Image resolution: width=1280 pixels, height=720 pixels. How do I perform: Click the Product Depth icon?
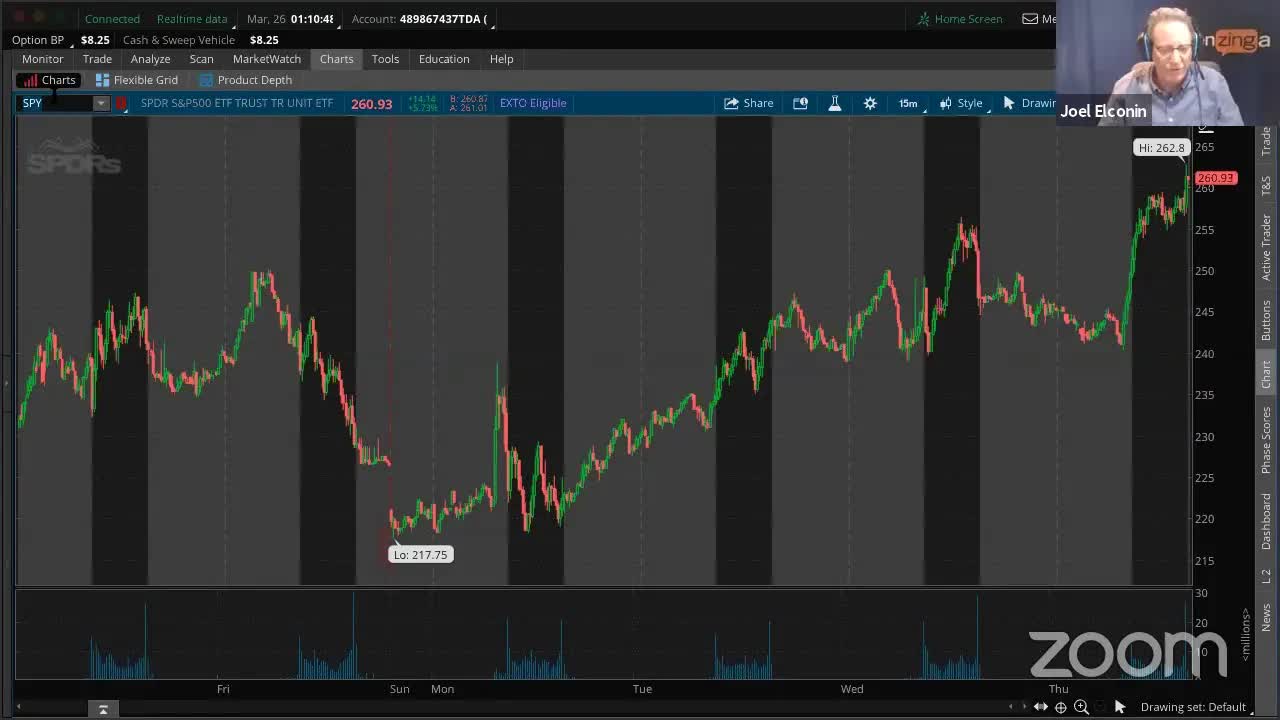207,80
